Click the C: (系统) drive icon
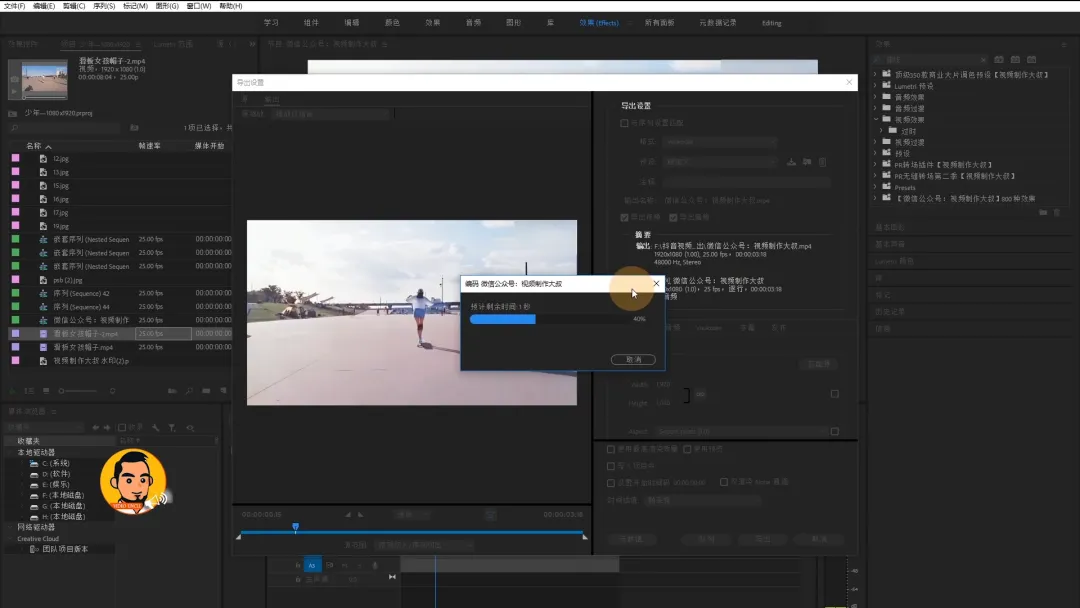The image size is (1080, 608). [x=33, y=464]
